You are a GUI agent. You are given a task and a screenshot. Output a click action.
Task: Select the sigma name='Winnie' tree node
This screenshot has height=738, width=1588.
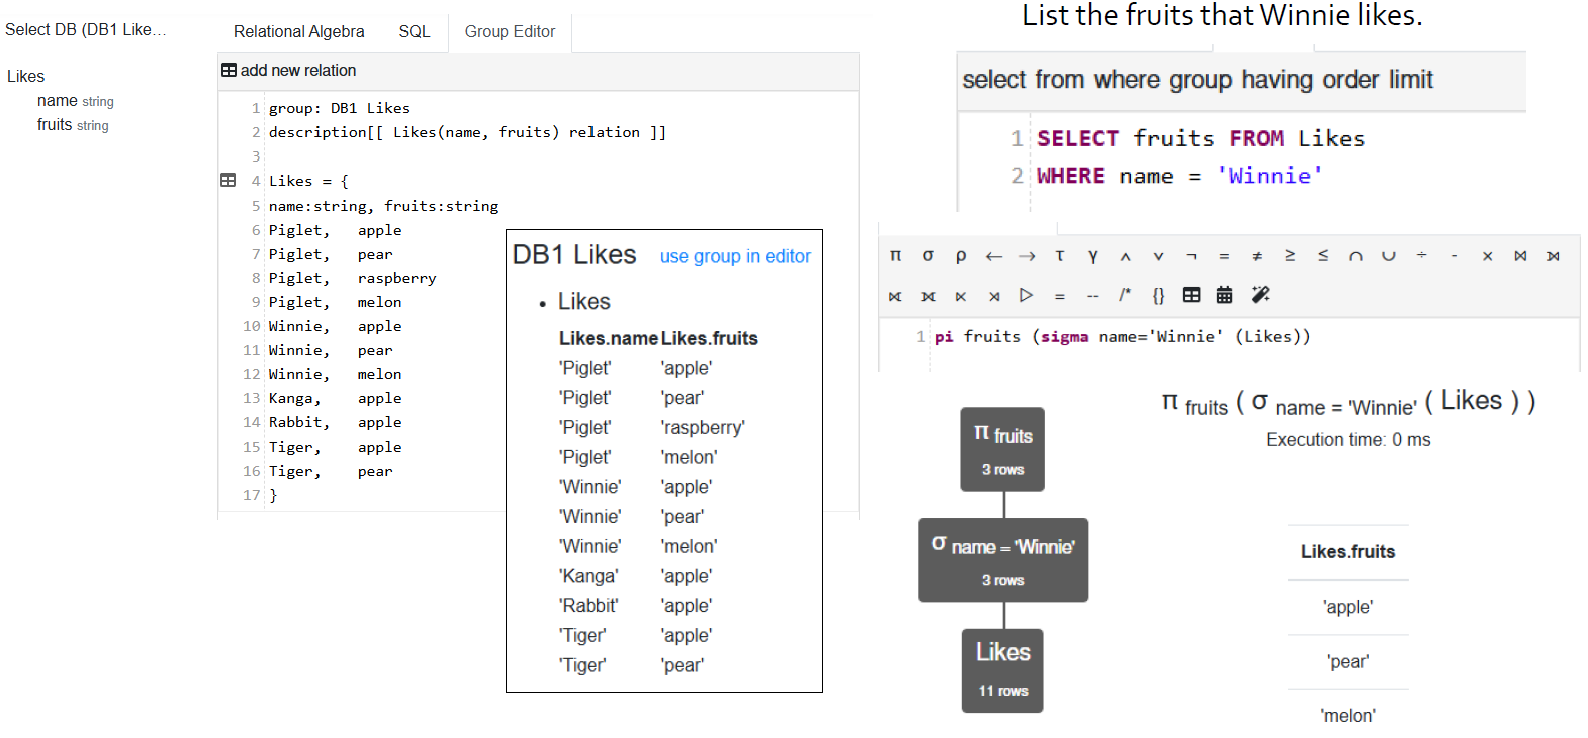click(1003, 560)
